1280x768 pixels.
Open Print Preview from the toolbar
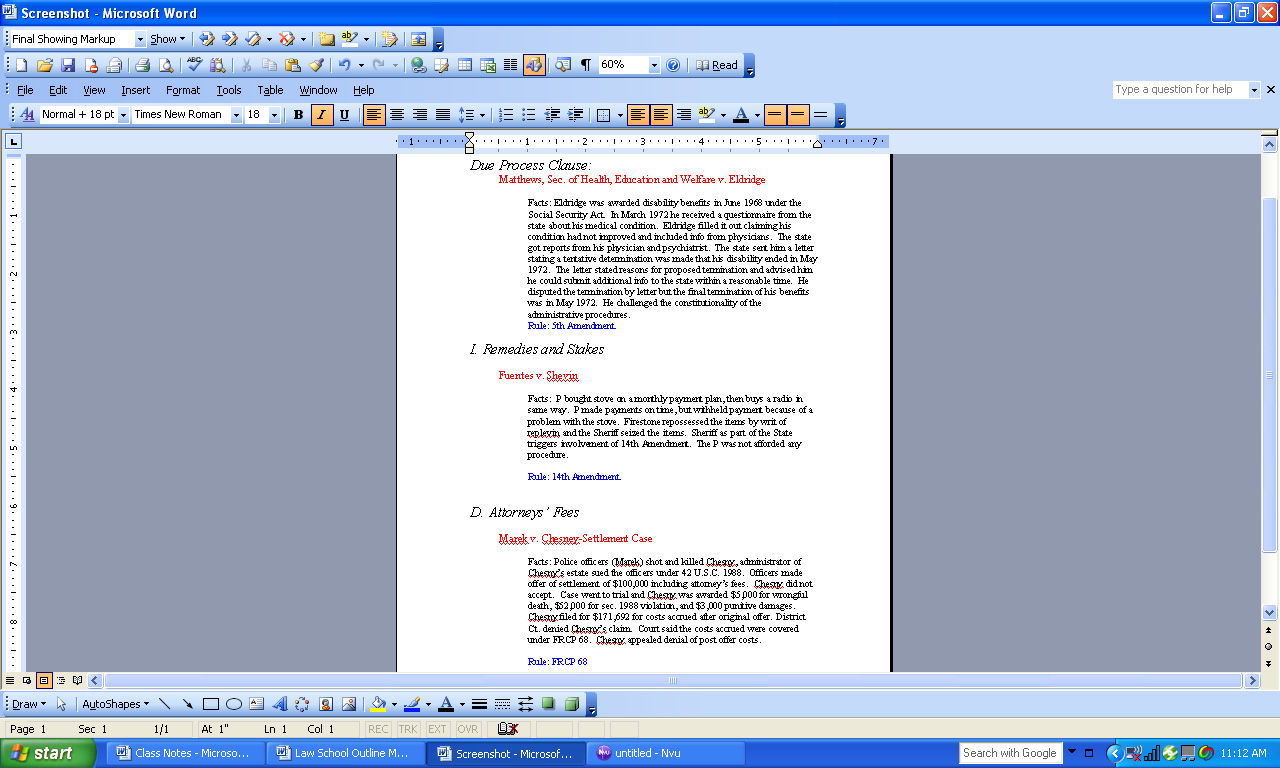(x=165, y=65)
